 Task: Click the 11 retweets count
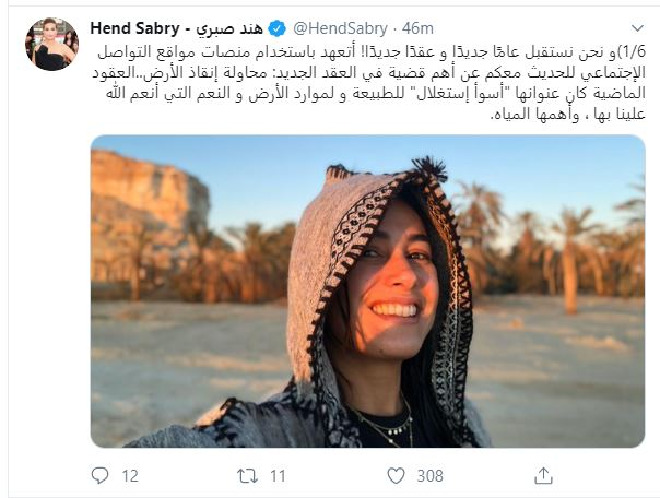tap(277, 476)
